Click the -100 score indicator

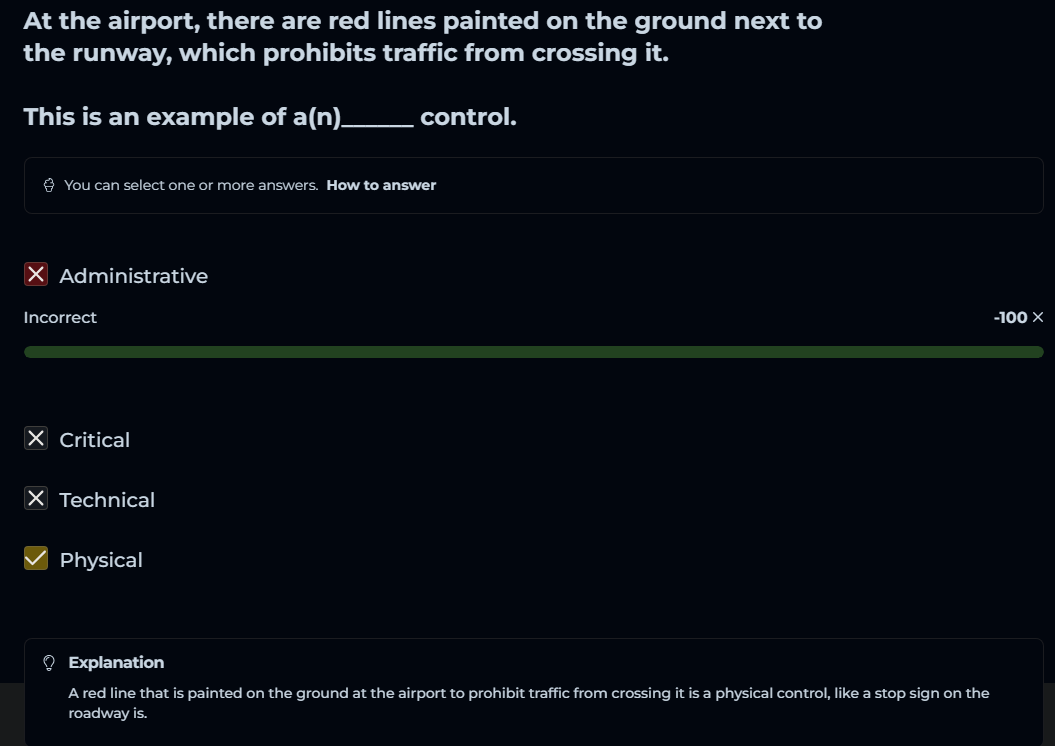1010,317
